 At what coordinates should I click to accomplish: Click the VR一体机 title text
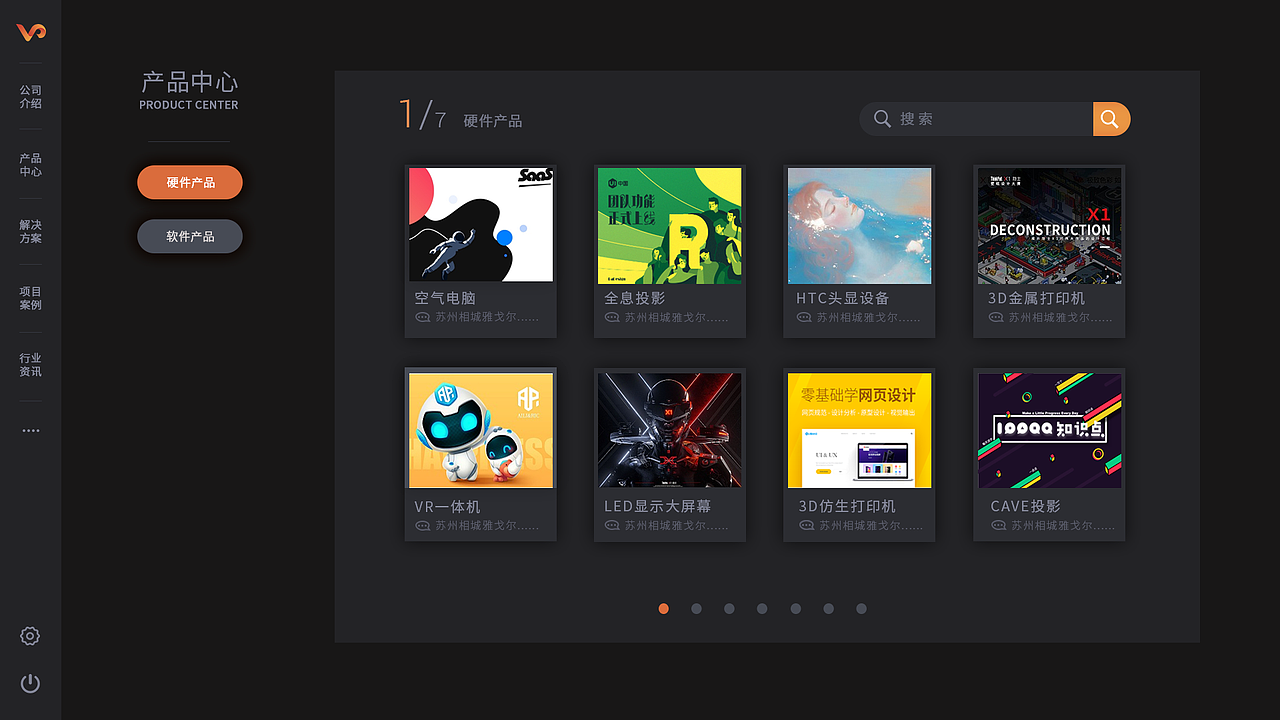447,506
